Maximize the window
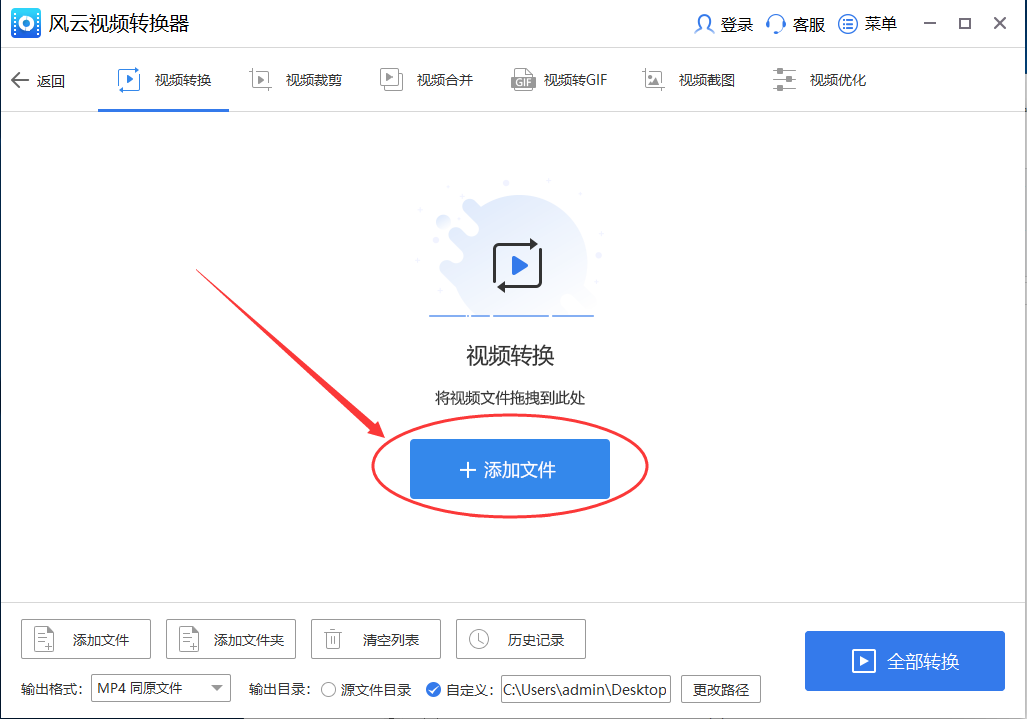1027x719 pixels. click(x=965, y=24)
